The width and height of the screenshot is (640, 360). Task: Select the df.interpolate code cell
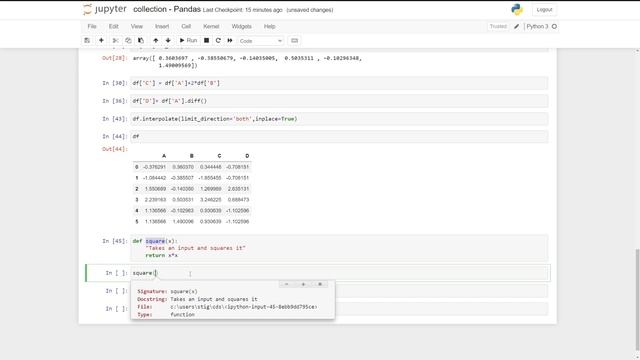[x=339, y=119]
